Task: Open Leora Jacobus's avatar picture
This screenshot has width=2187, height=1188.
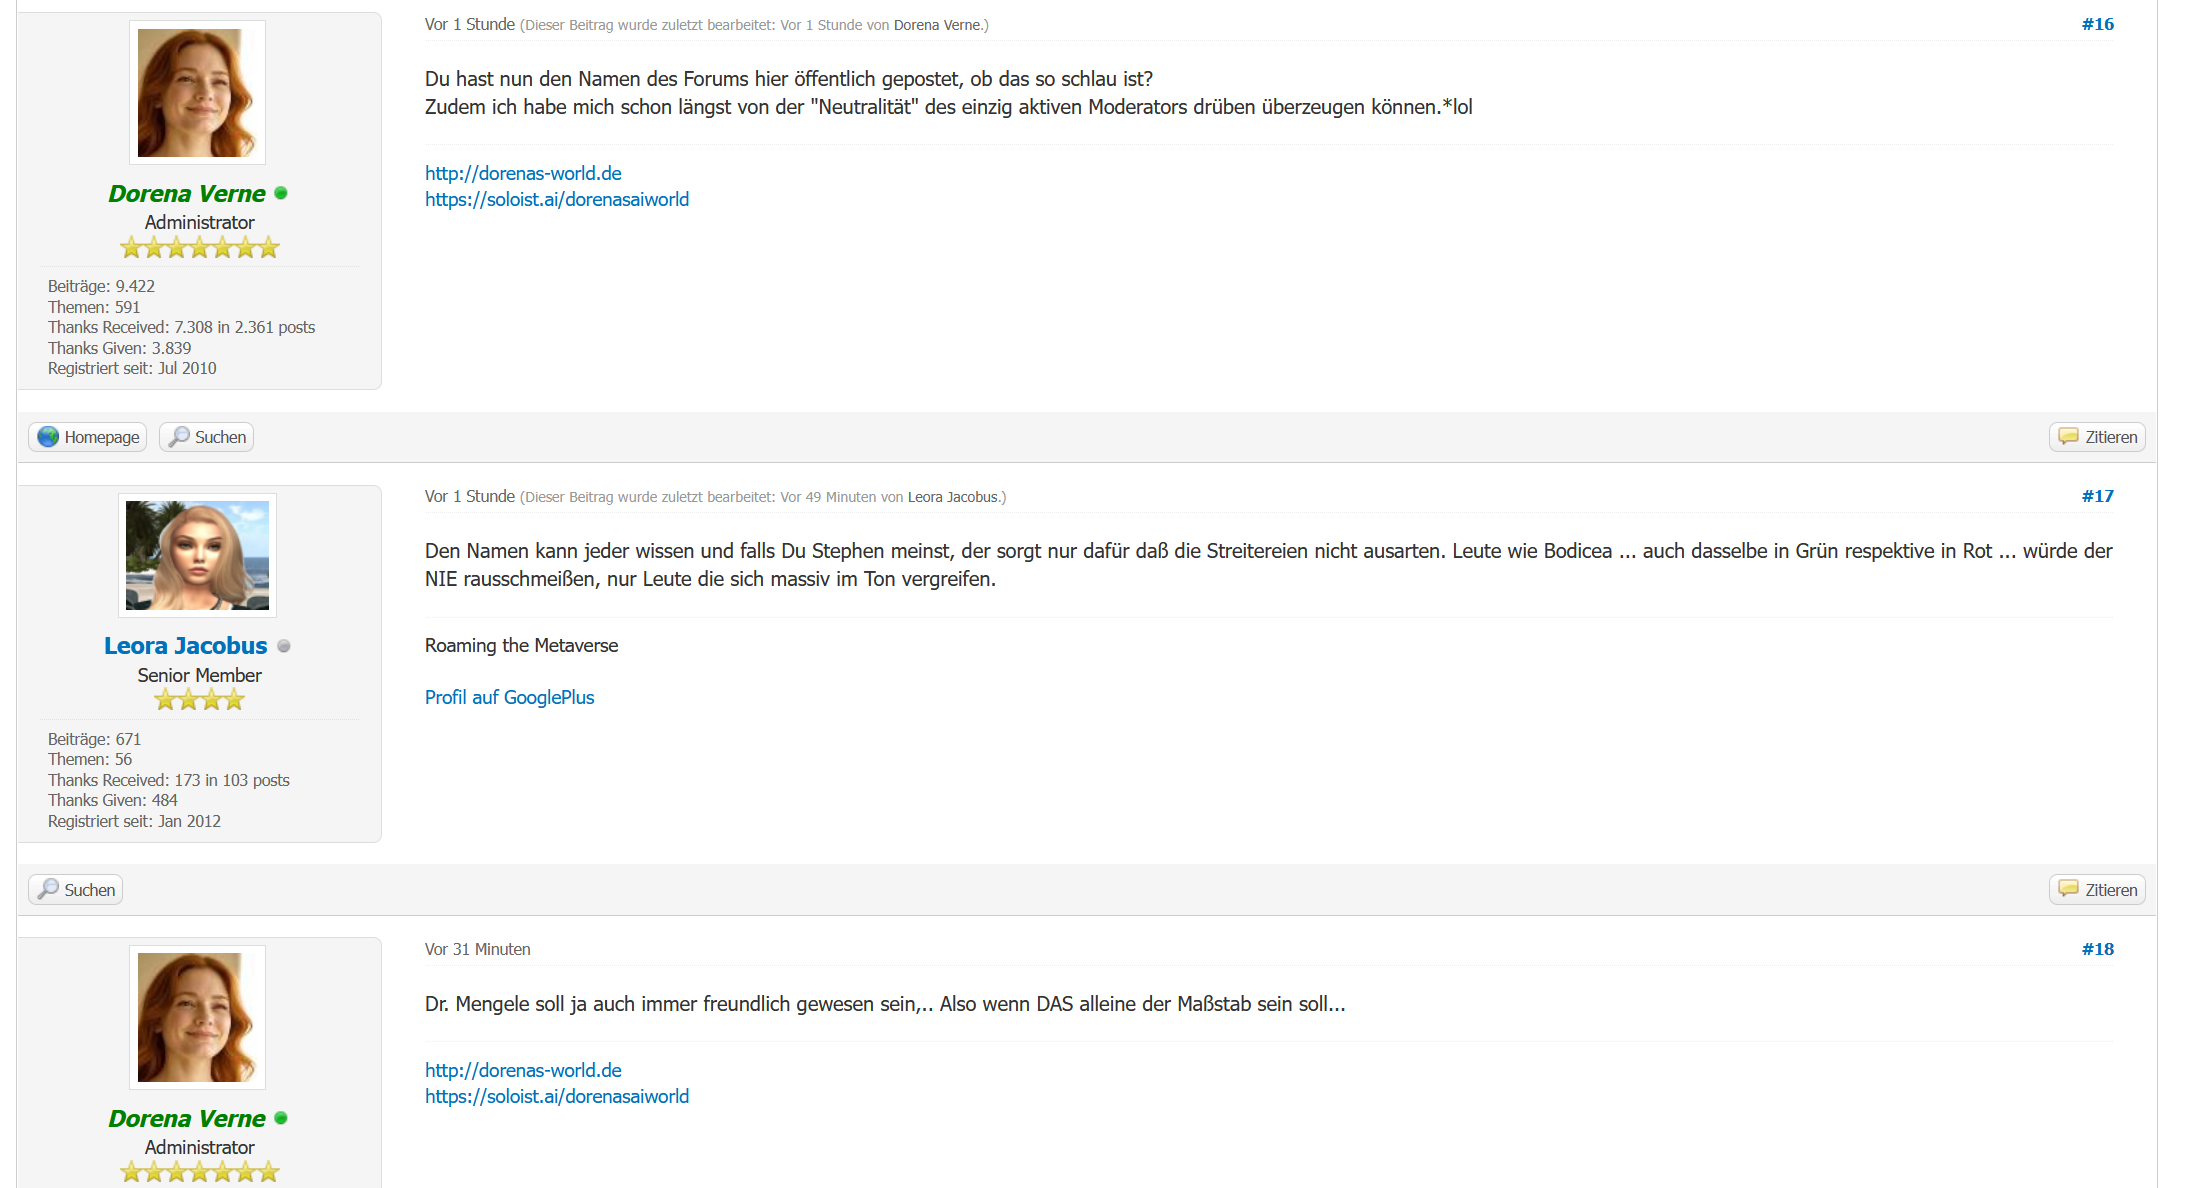Action: [x=197, y=555]
